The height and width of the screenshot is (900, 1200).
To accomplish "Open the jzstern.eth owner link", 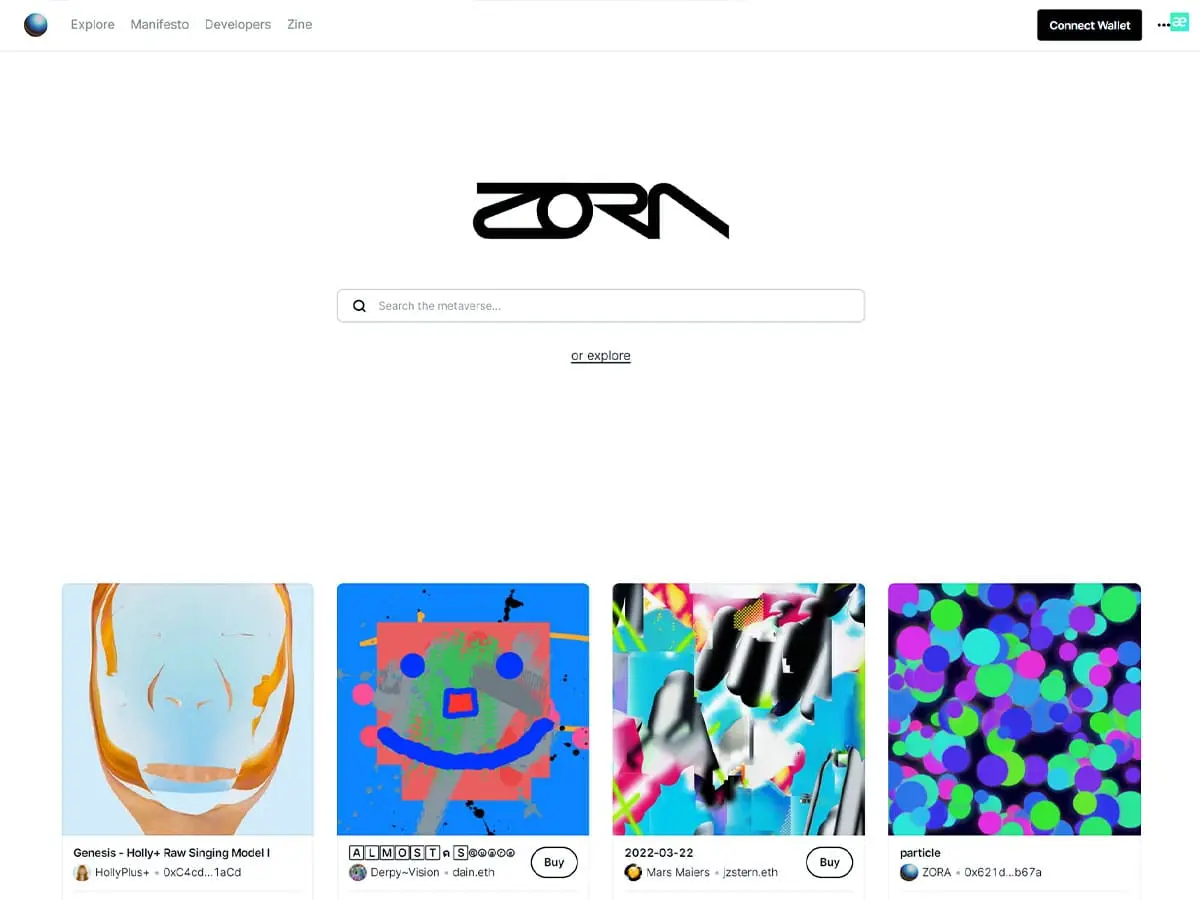I will point(750,872).
